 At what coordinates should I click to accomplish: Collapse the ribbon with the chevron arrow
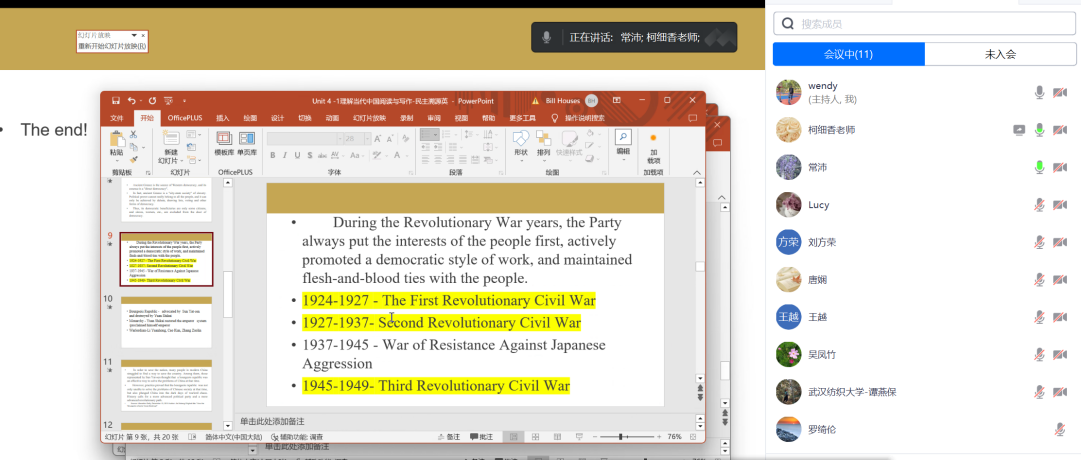click(698, 172)
